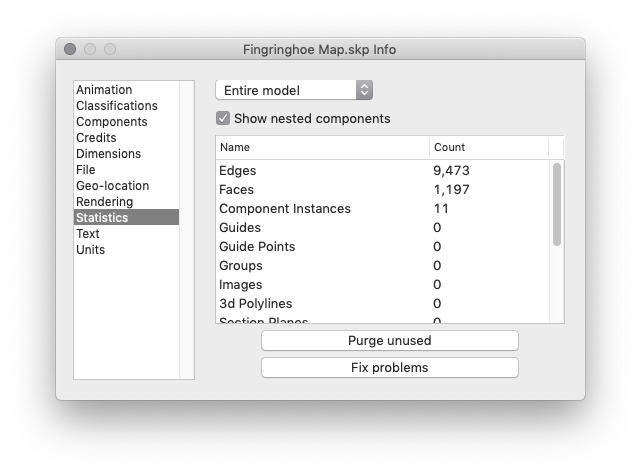Click the 9,473 edges count value

click(x=451, y=171)
